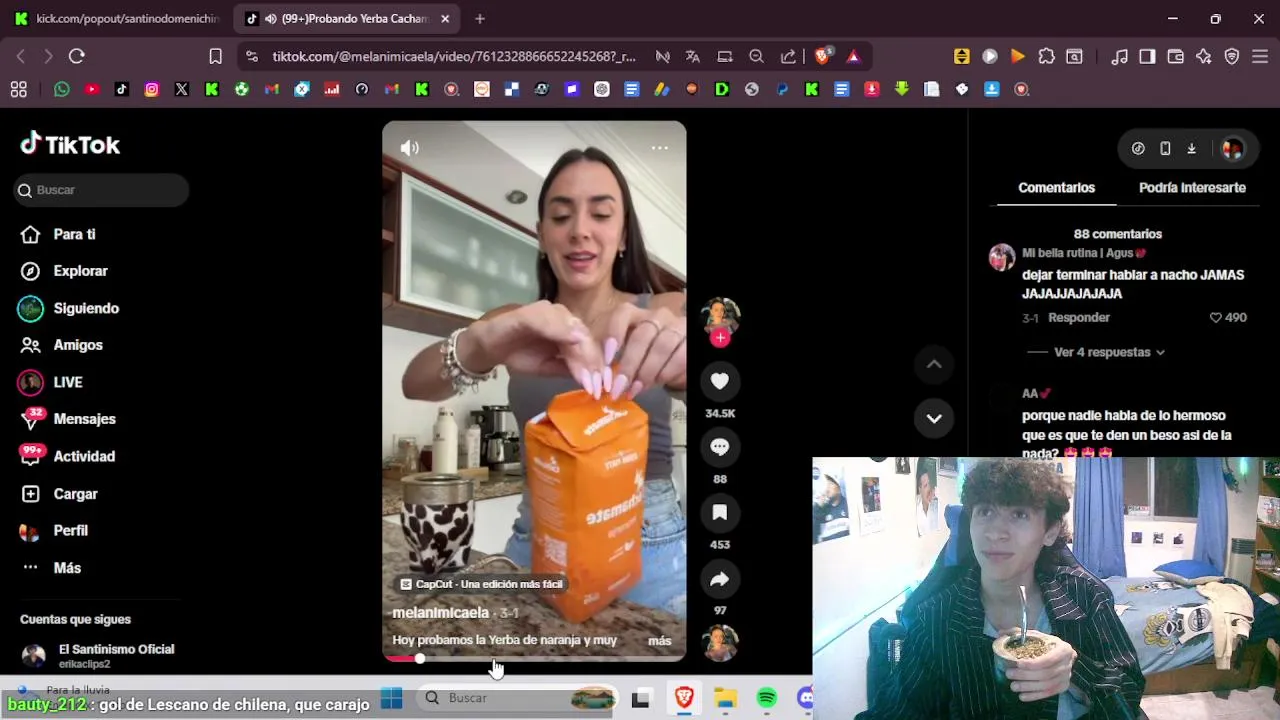Open melanimicaela's avatar beside the video

[x=720, y=315]
